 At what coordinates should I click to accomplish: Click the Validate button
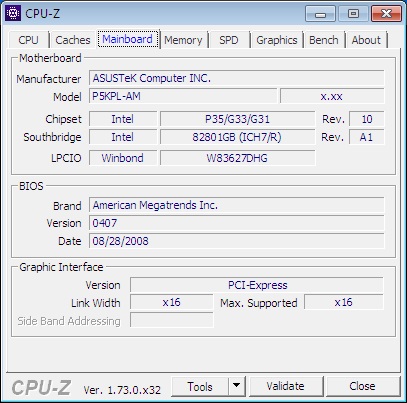[286, 387]
